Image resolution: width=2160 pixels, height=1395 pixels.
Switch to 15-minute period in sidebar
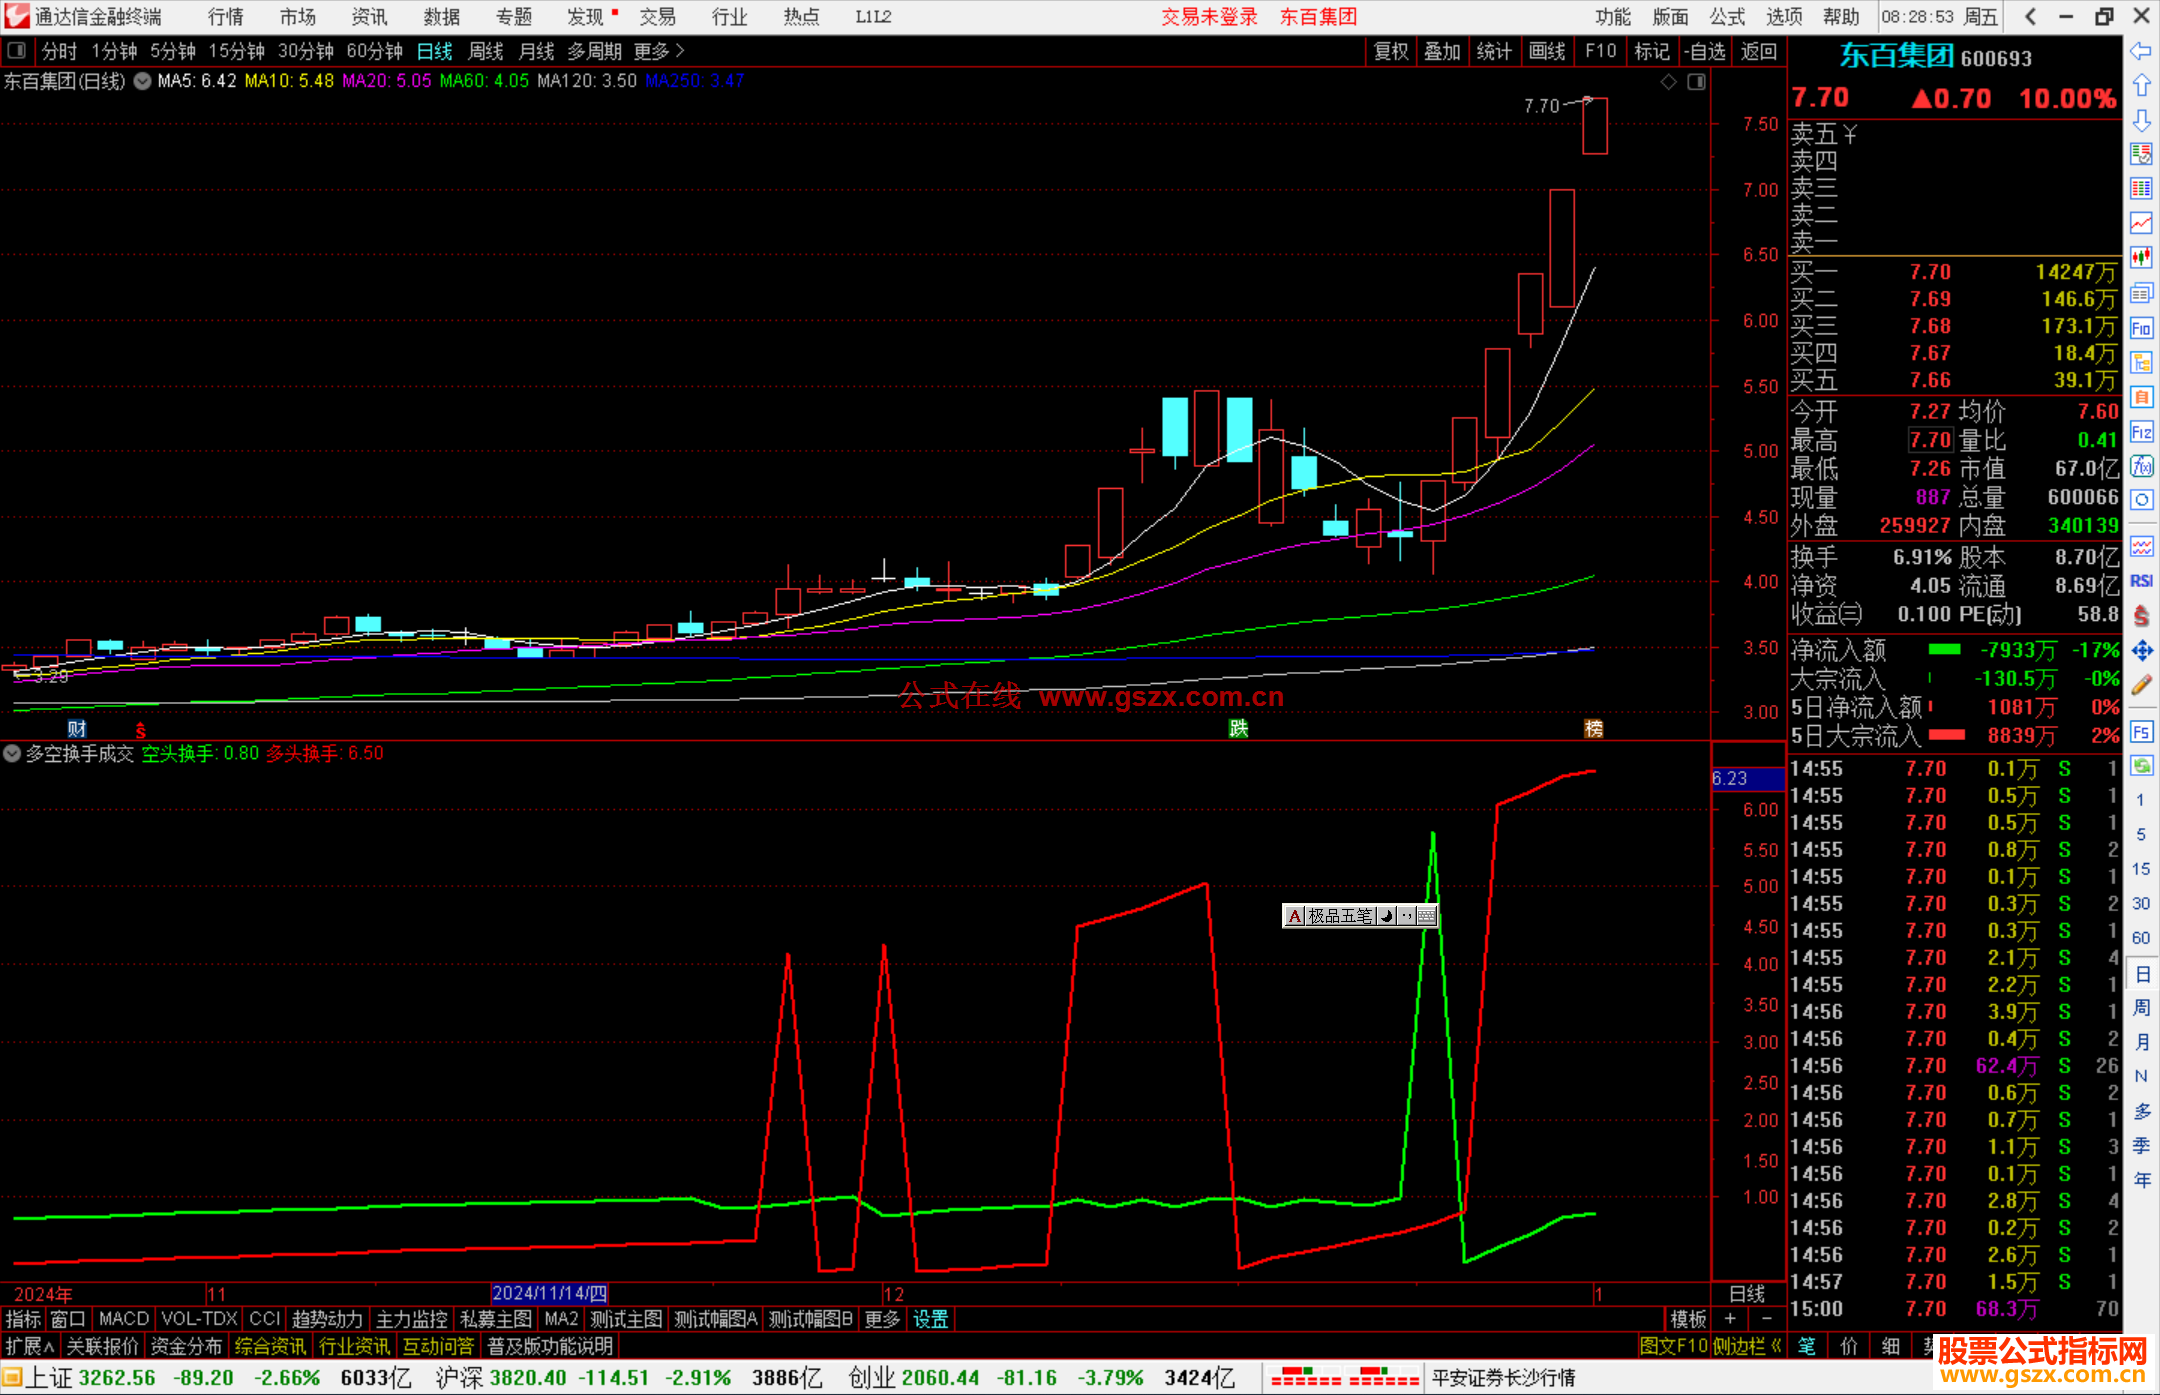point(2140,869)
